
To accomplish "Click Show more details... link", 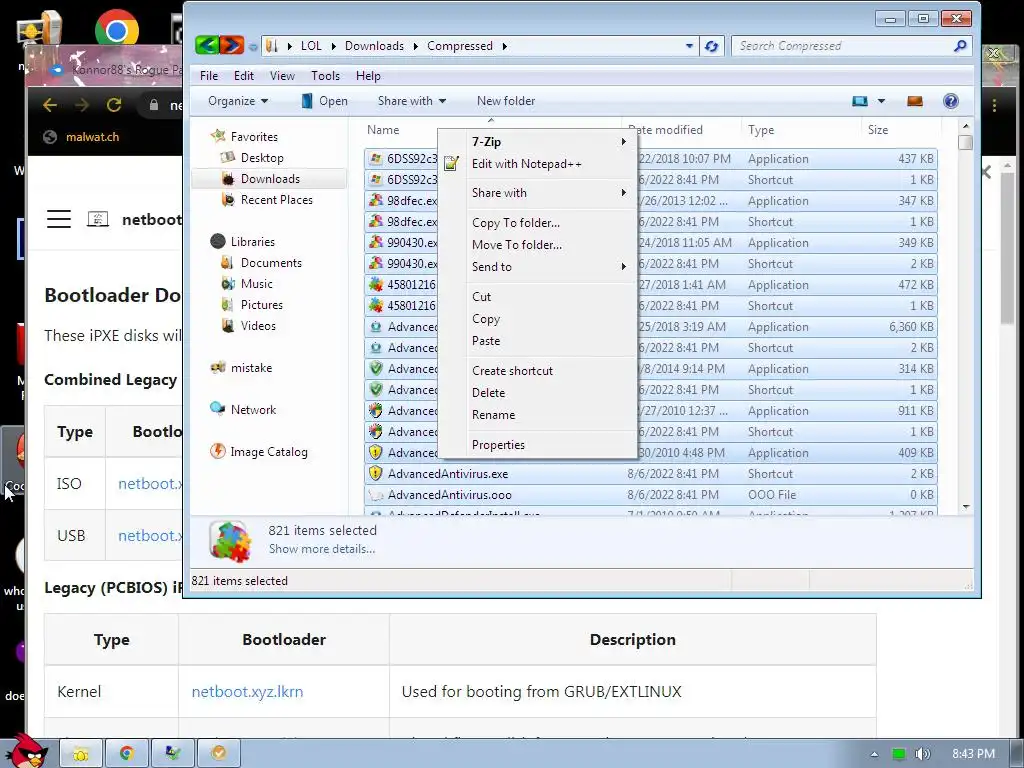I will pos(322,549).
